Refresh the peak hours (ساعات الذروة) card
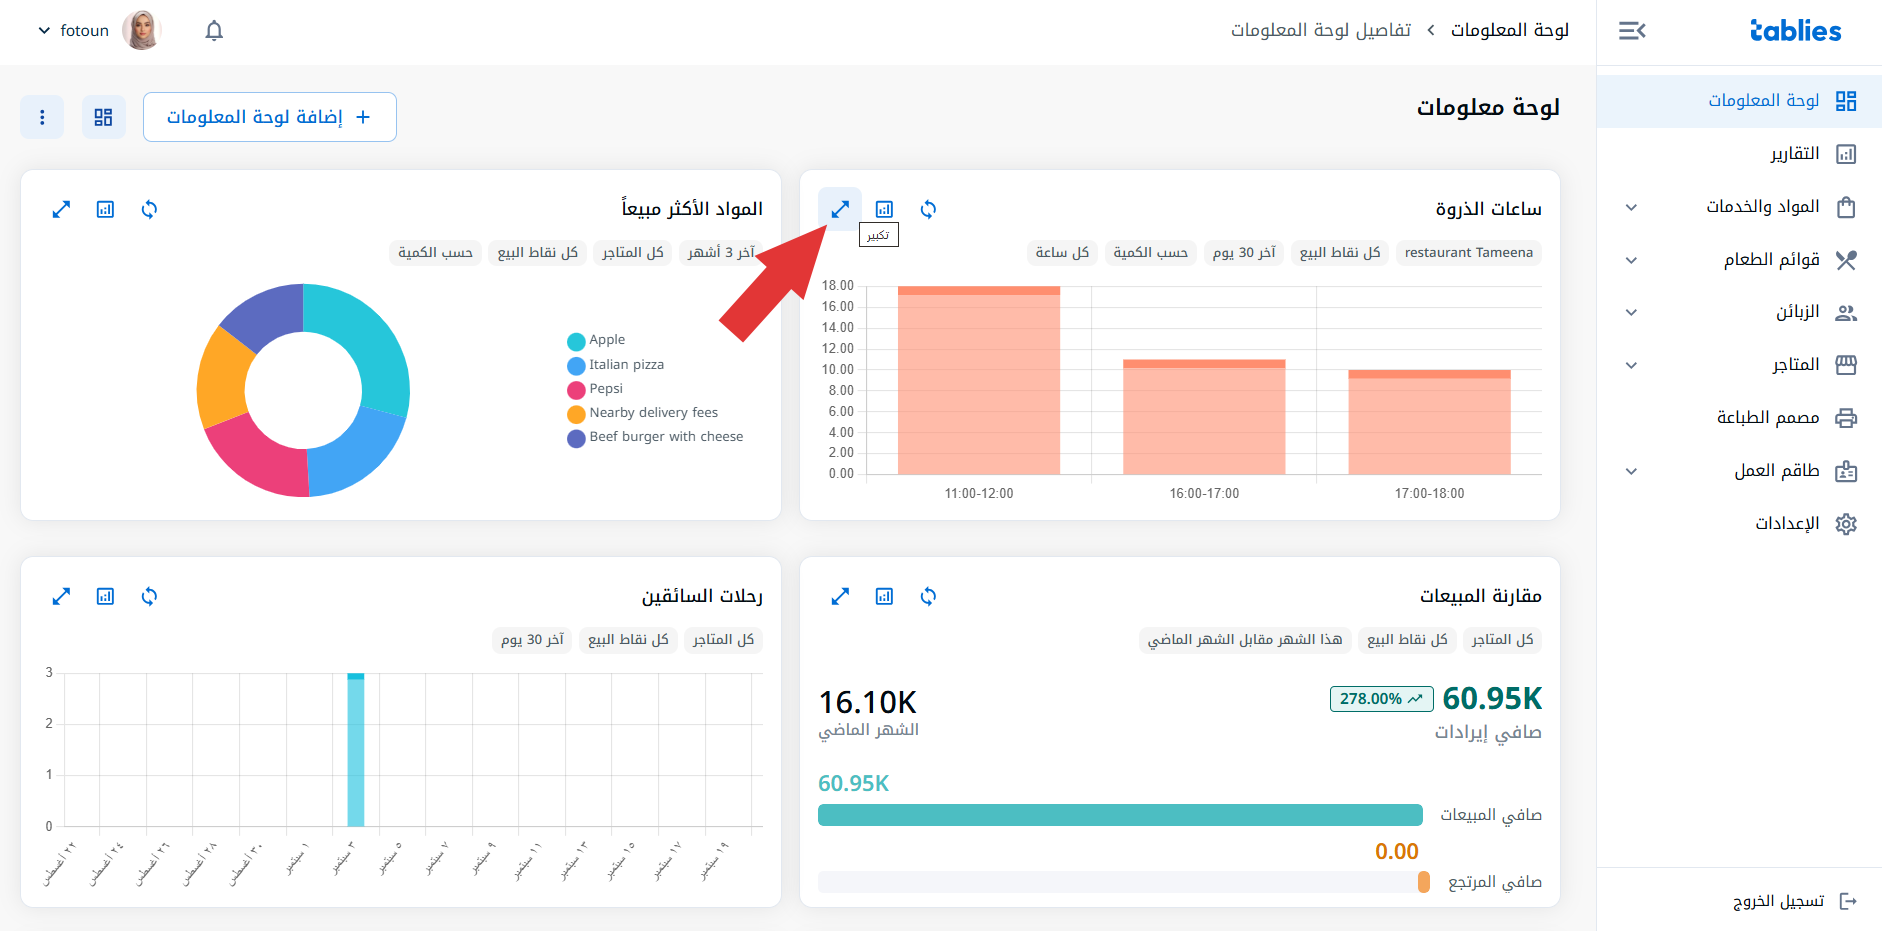 [x=928, y=209]
